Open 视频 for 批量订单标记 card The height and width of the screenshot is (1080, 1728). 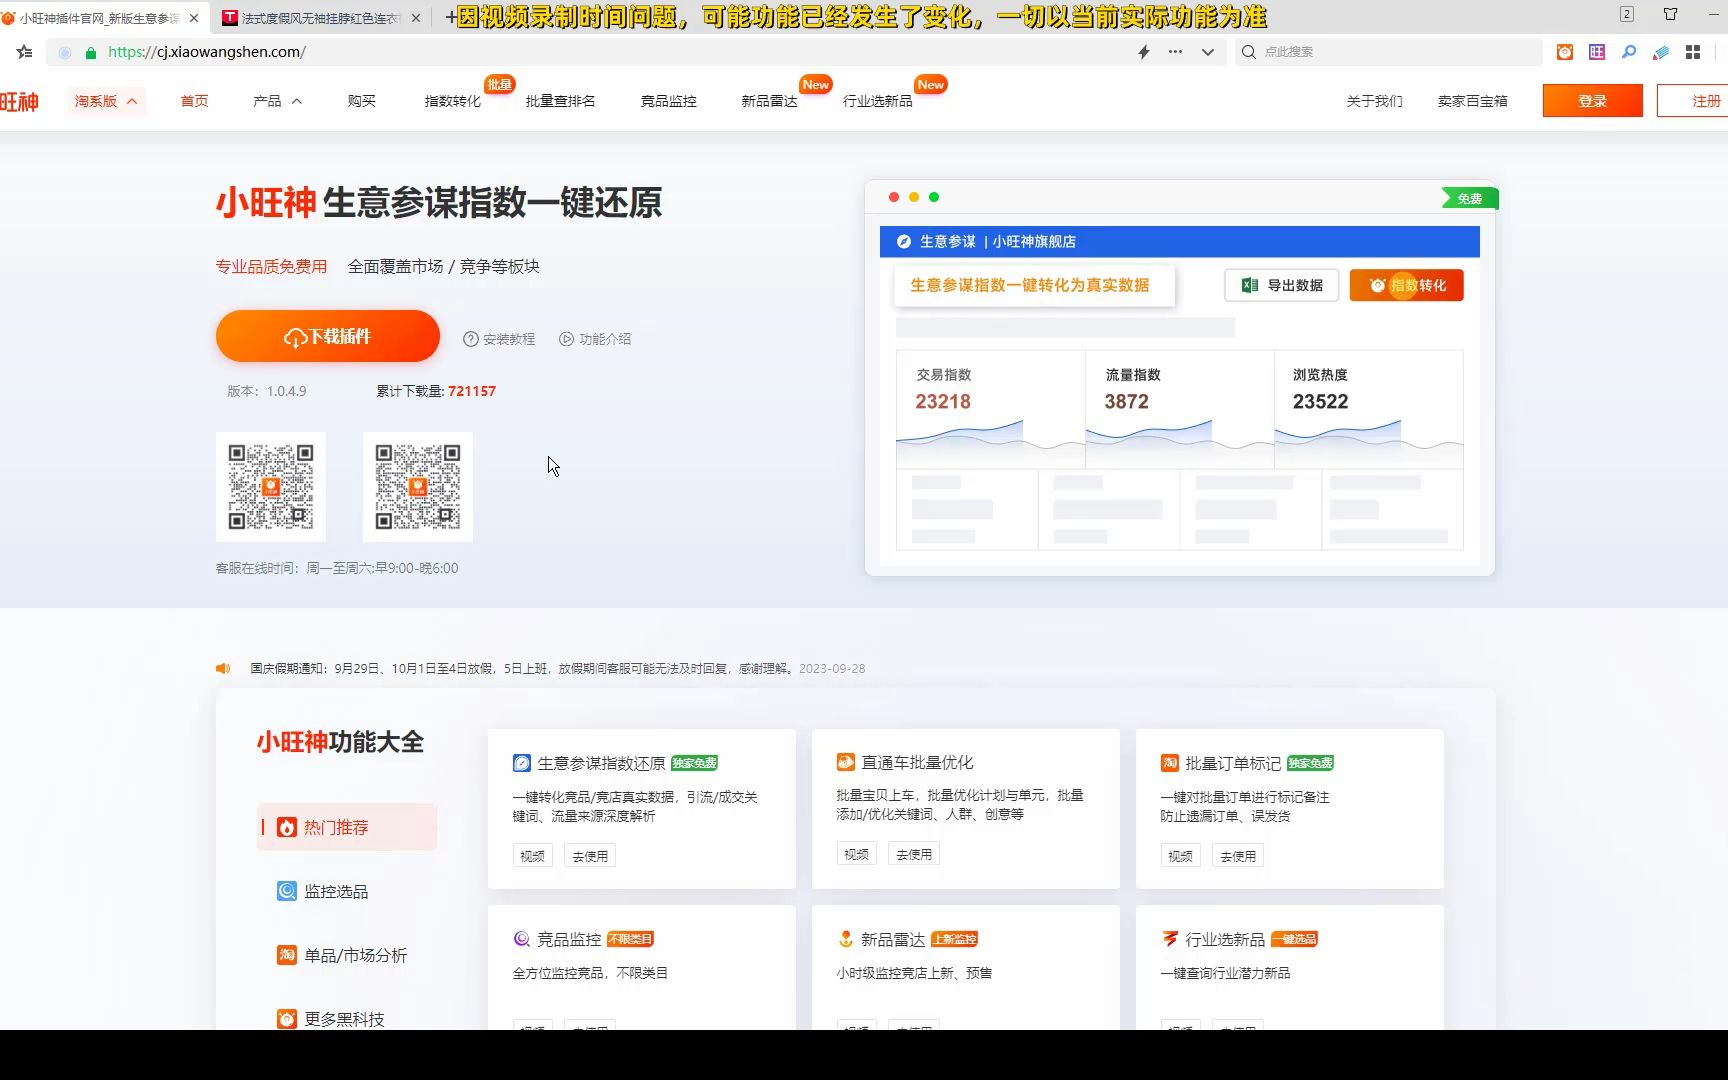click(1181, 856)
